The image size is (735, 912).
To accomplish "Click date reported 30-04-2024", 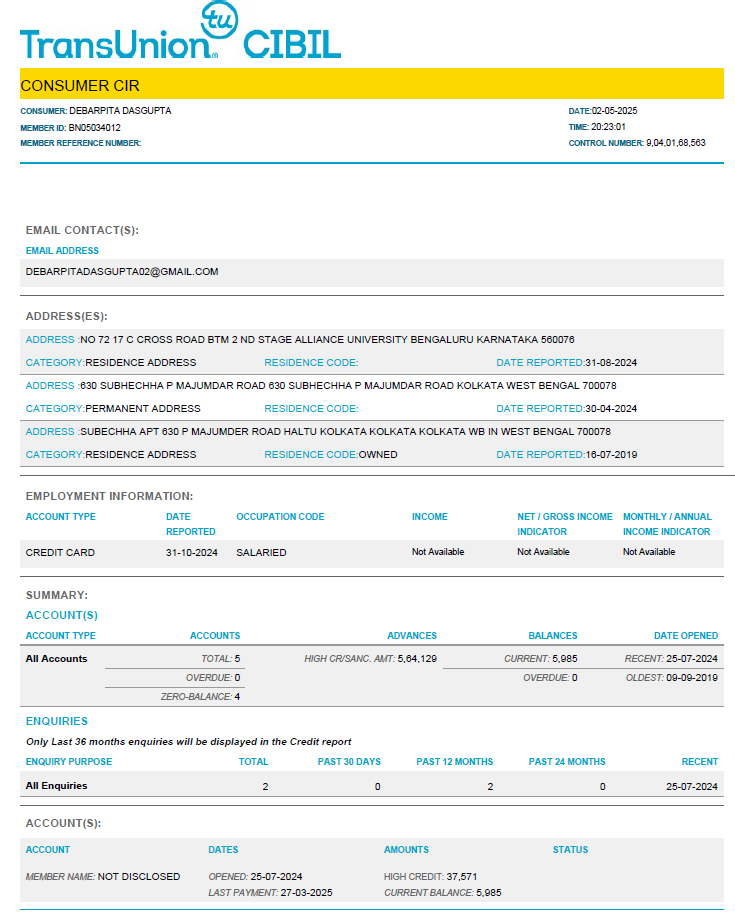I will tap(611, 408).
